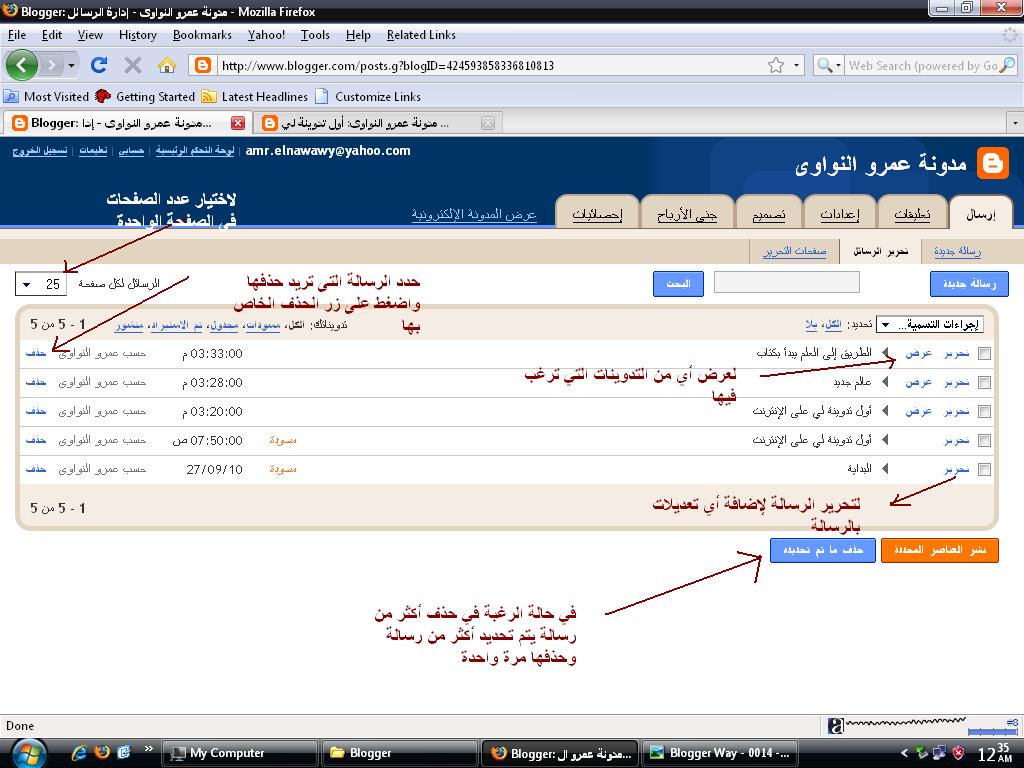
Task: Select checkbox of the draft timed 07:50:00
Action: tap(984, 441)
